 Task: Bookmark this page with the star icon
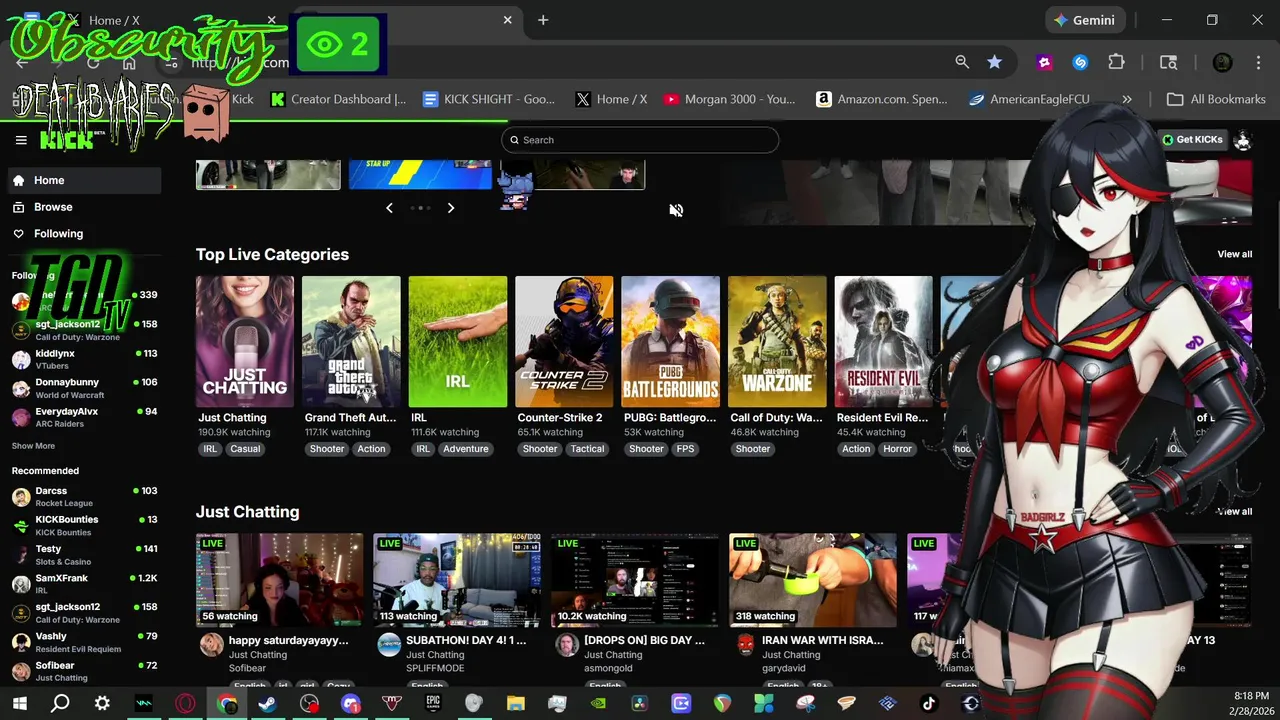coord(994,62)
